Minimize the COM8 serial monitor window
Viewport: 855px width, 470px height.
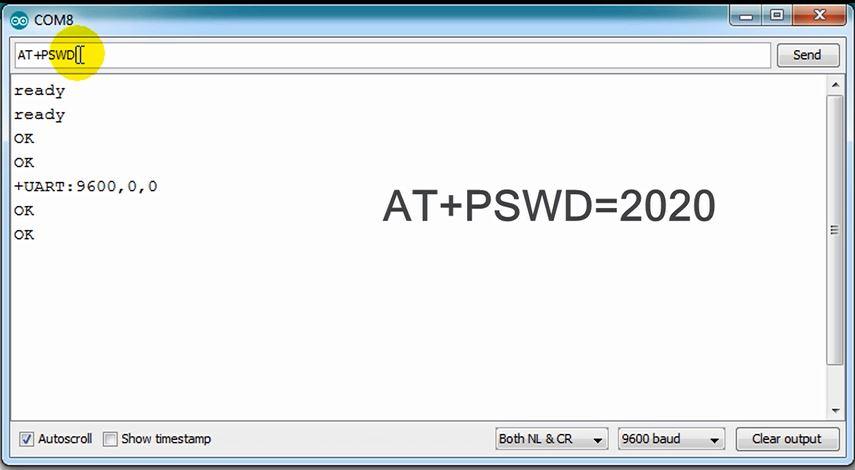pos(746,16)
